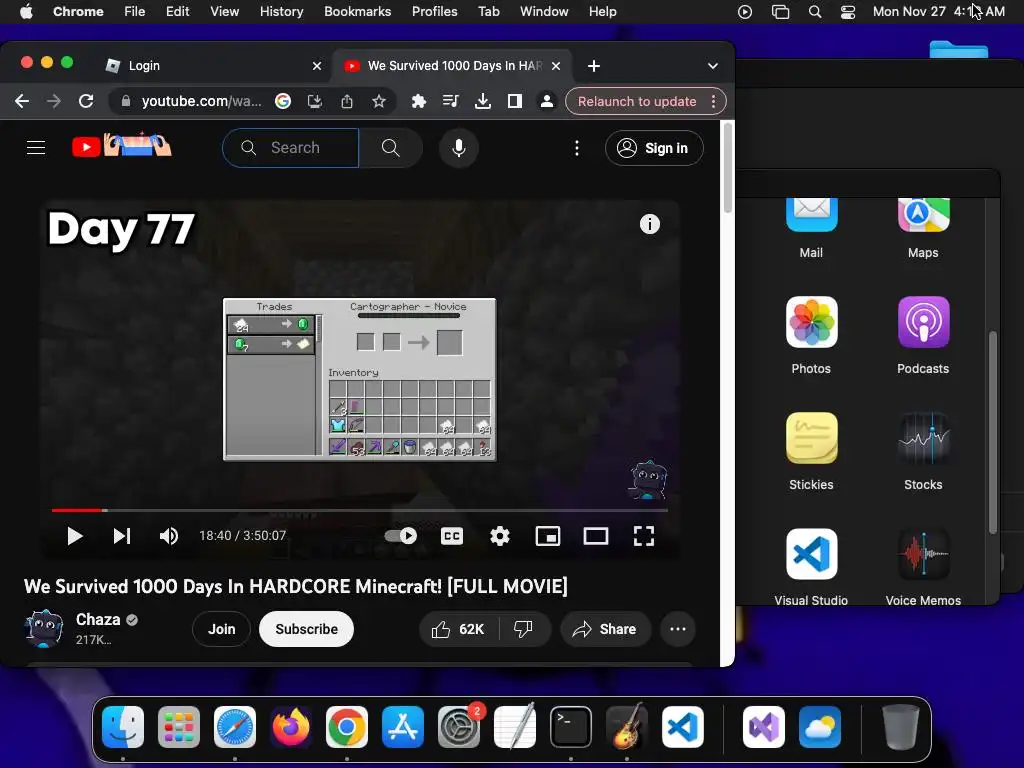Reload the YouTube page
The image size is (1024, 768).
[86, 101]
